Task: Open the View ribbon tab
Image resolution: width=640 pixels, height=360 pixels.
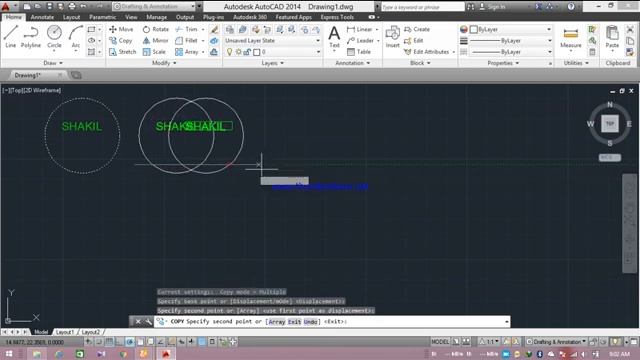Action: click(131, 17)
